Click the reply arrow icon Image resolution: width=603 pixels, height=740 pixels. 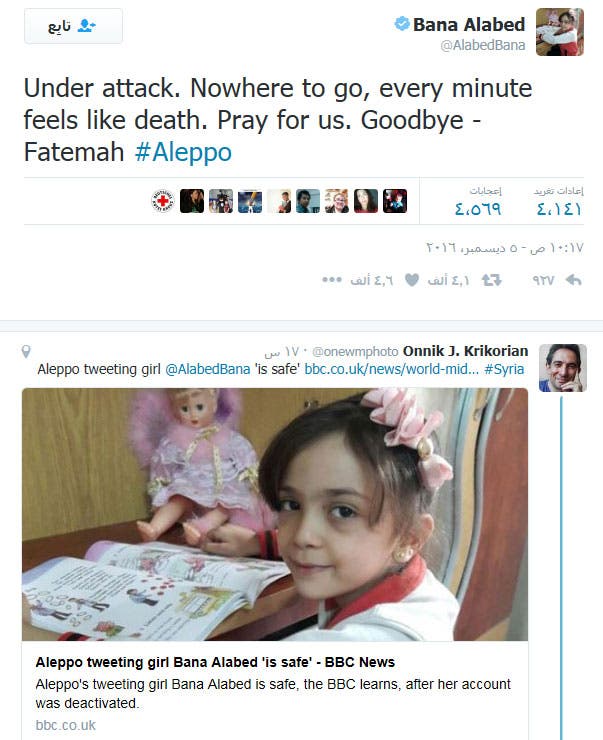click(x=573, y=280)
